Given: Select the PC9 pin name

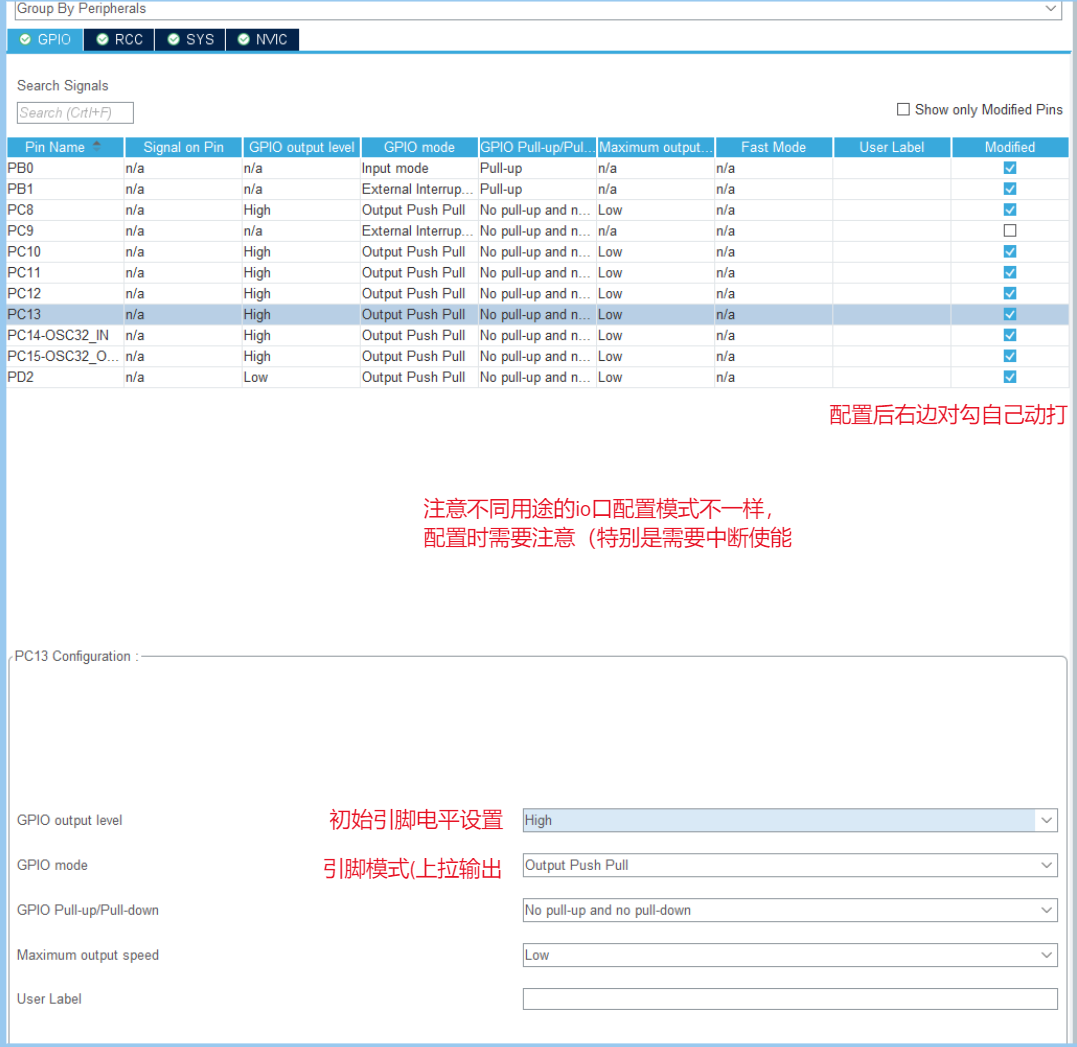Looking at the screenshot, I should pyautogui.click(x=21, y=231).
